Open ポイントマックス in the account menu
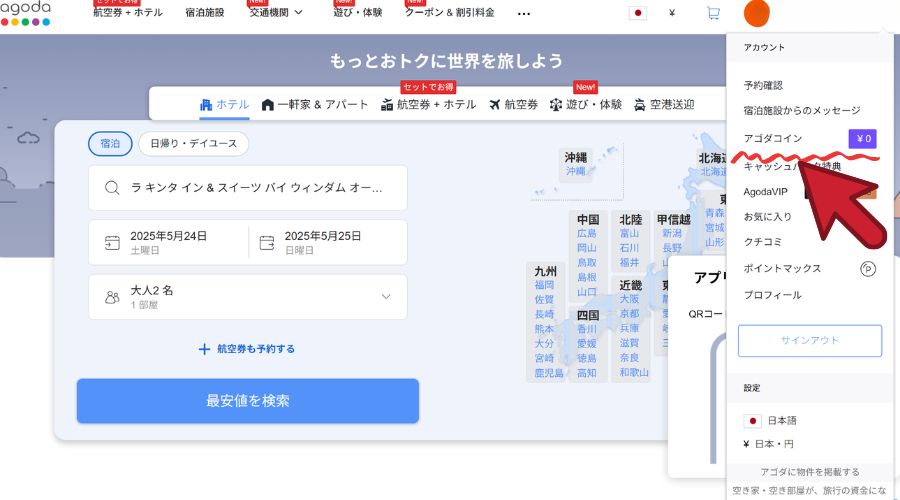 click(x=782, y=269)
